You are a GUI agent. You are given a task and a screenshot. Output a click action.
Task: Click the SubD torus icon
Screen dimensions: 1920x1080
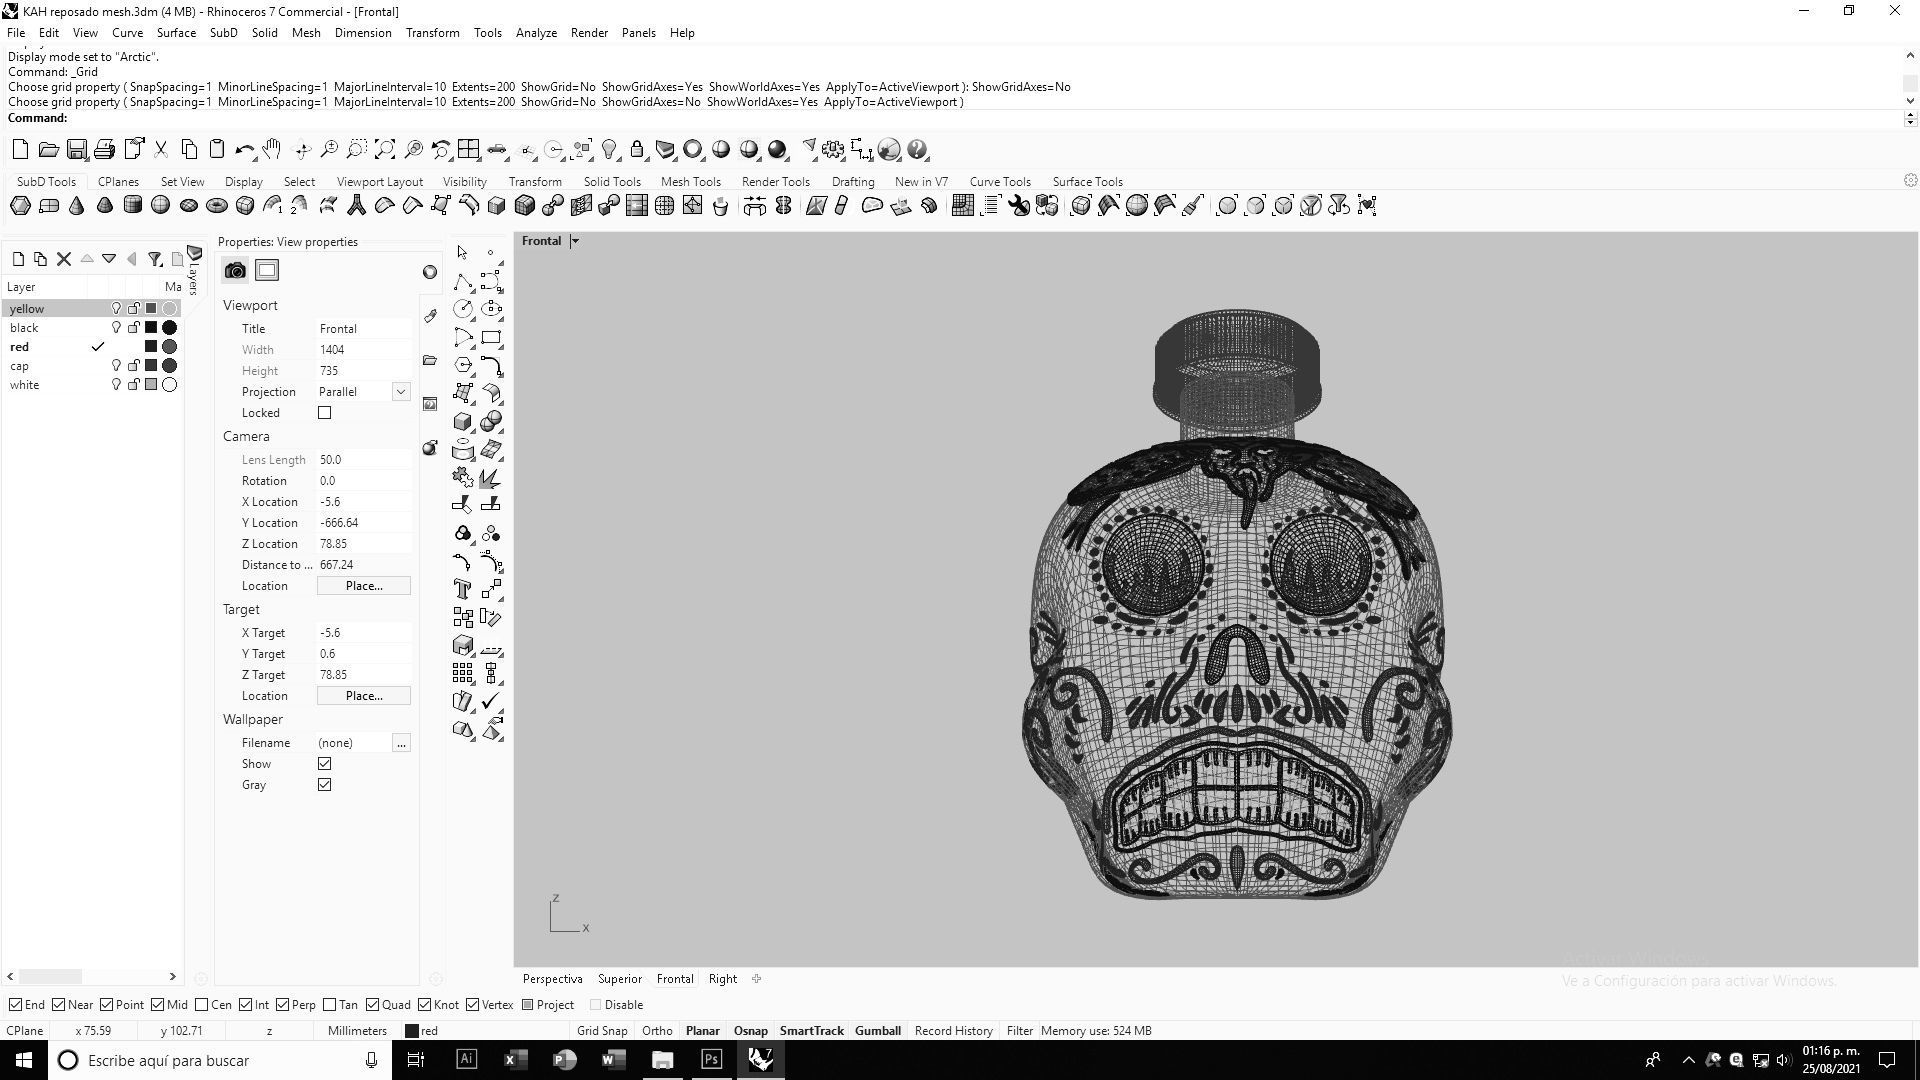tap(216, 206)
